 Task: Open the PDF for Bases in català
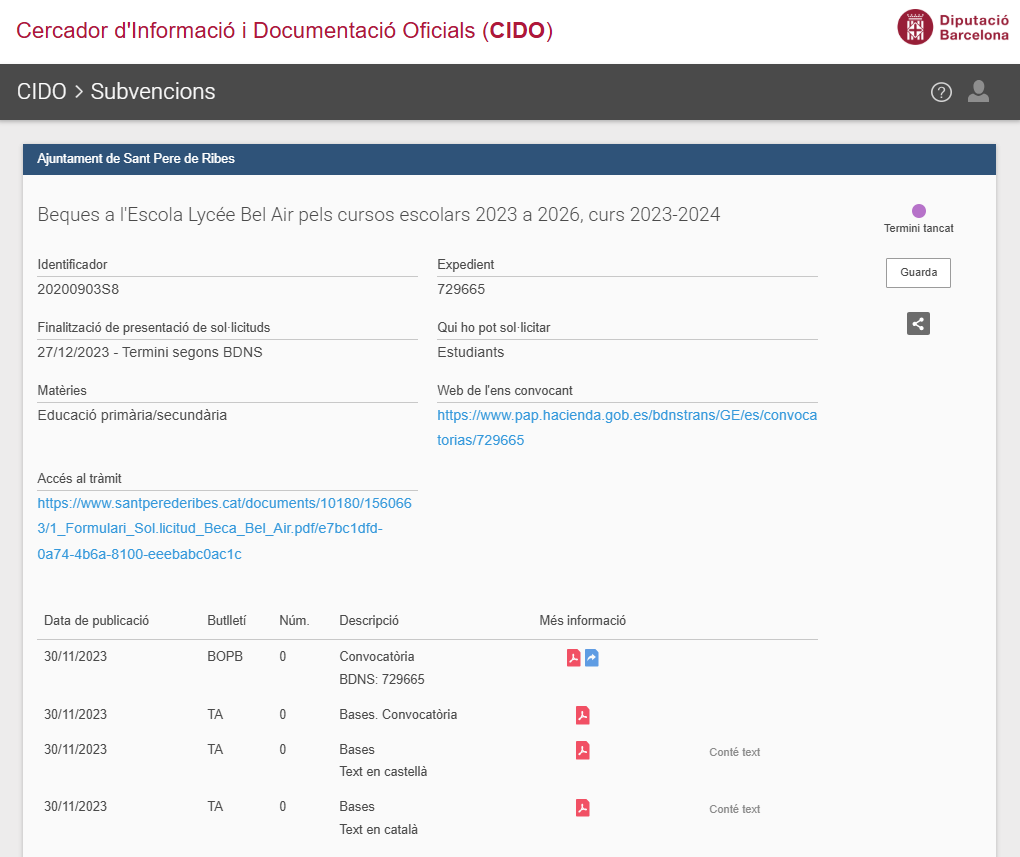click(582, 808)
